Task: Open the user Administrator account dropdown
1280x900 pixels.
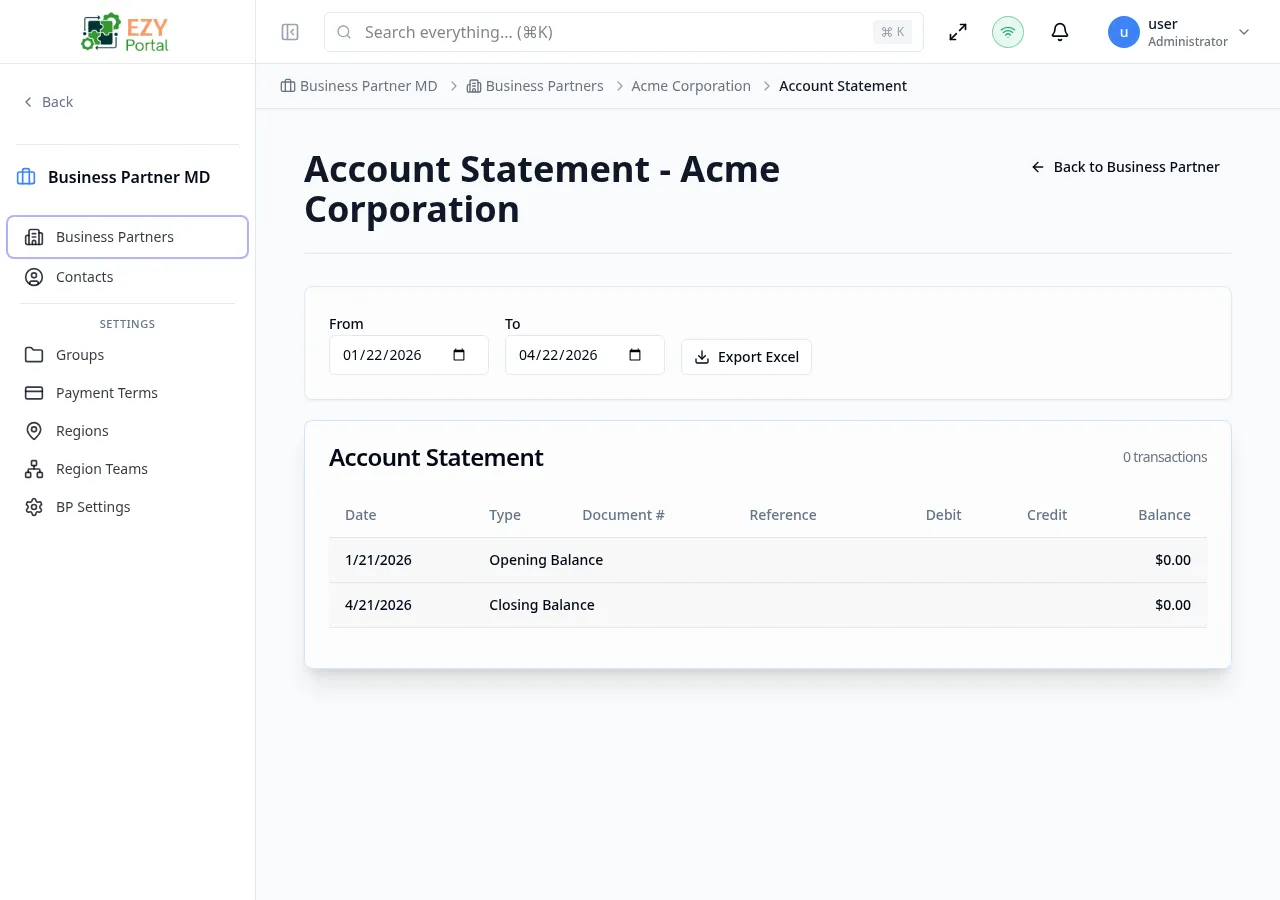Action: pos(1180,32)
